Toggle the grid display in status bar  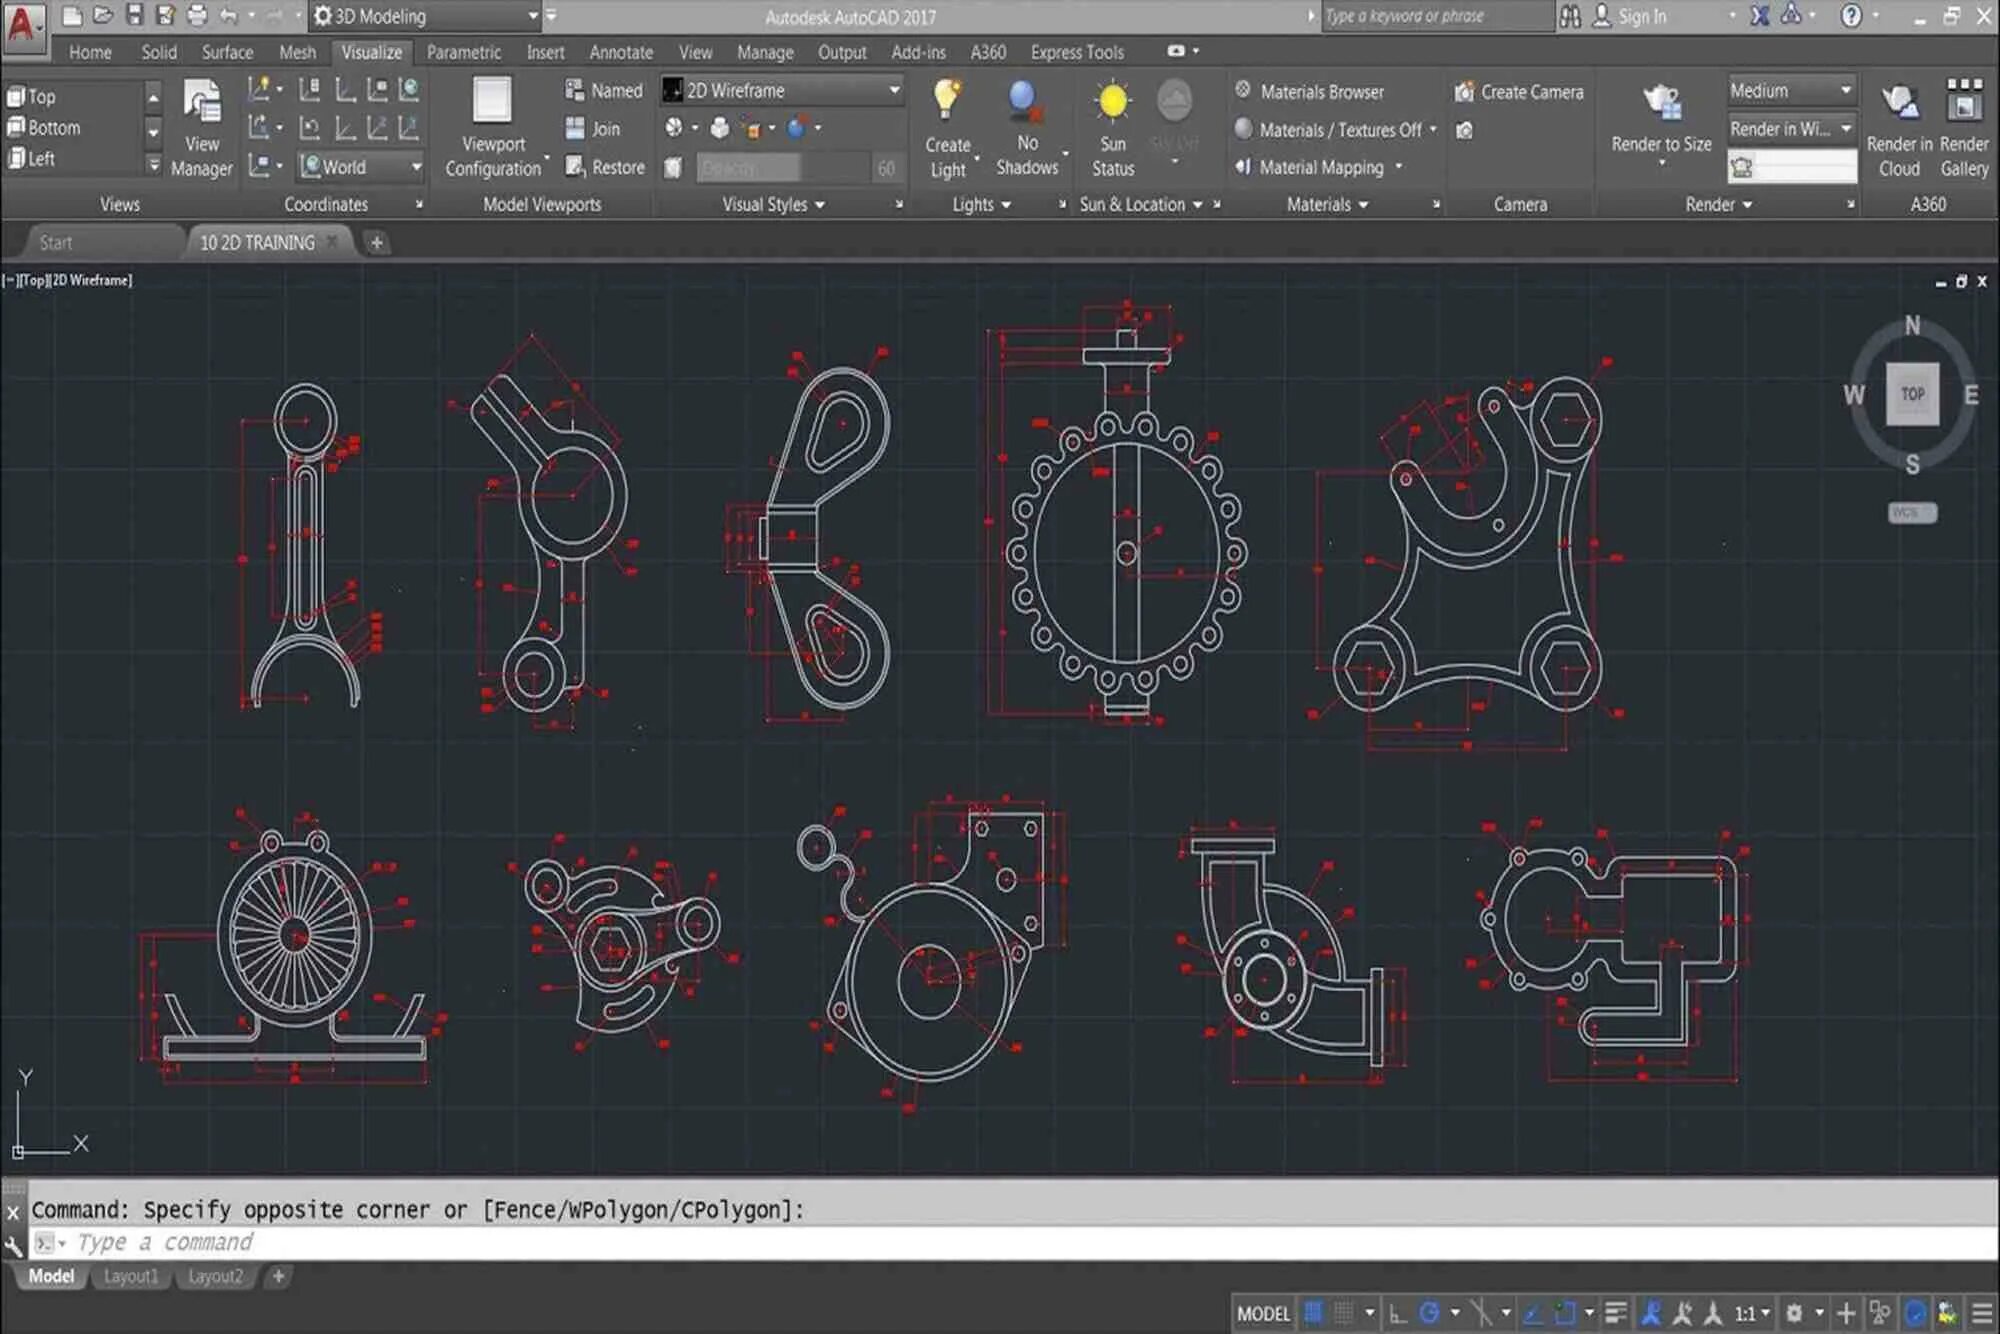pyautogui.click(x=1314, y=1312)
